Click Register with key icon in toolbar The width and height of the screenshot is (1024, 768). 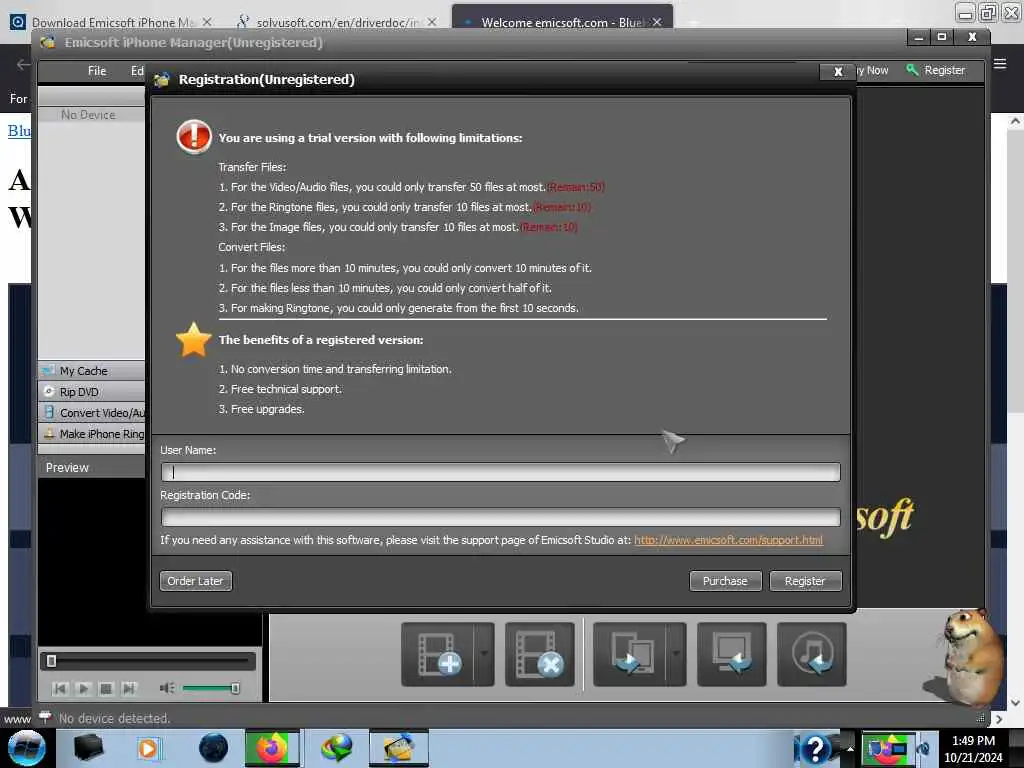tap(936, 70)
